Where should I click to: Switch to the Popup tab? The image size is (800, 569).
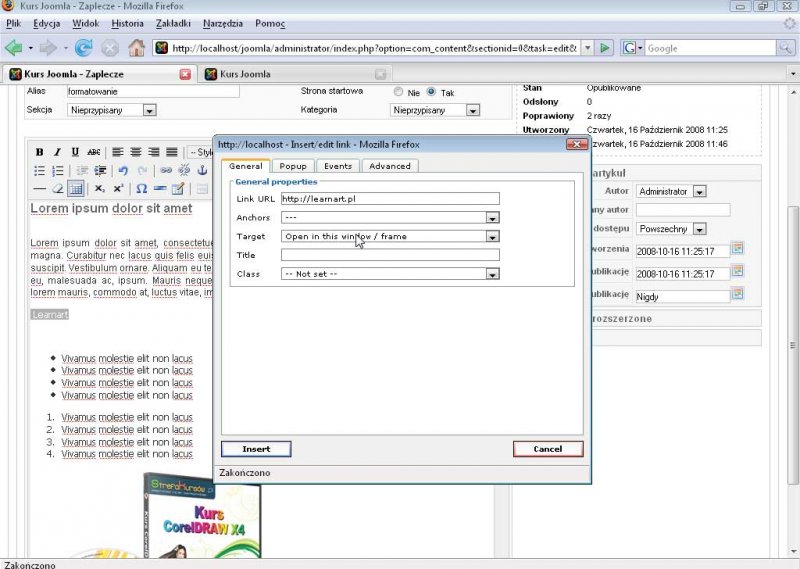click(293, 166)
